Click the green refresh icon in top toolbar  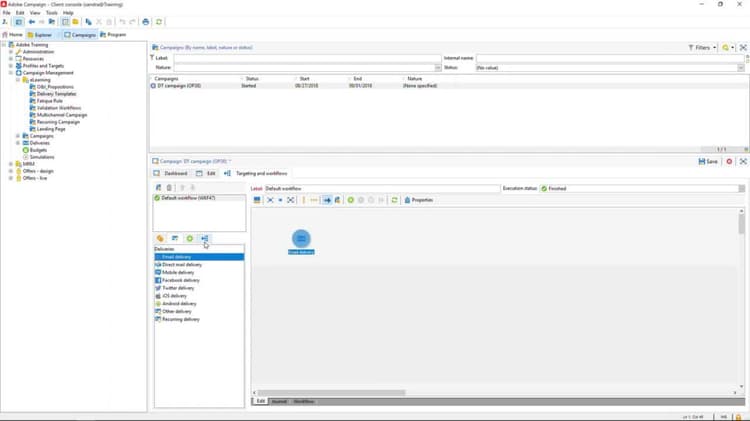pos(159,22)
